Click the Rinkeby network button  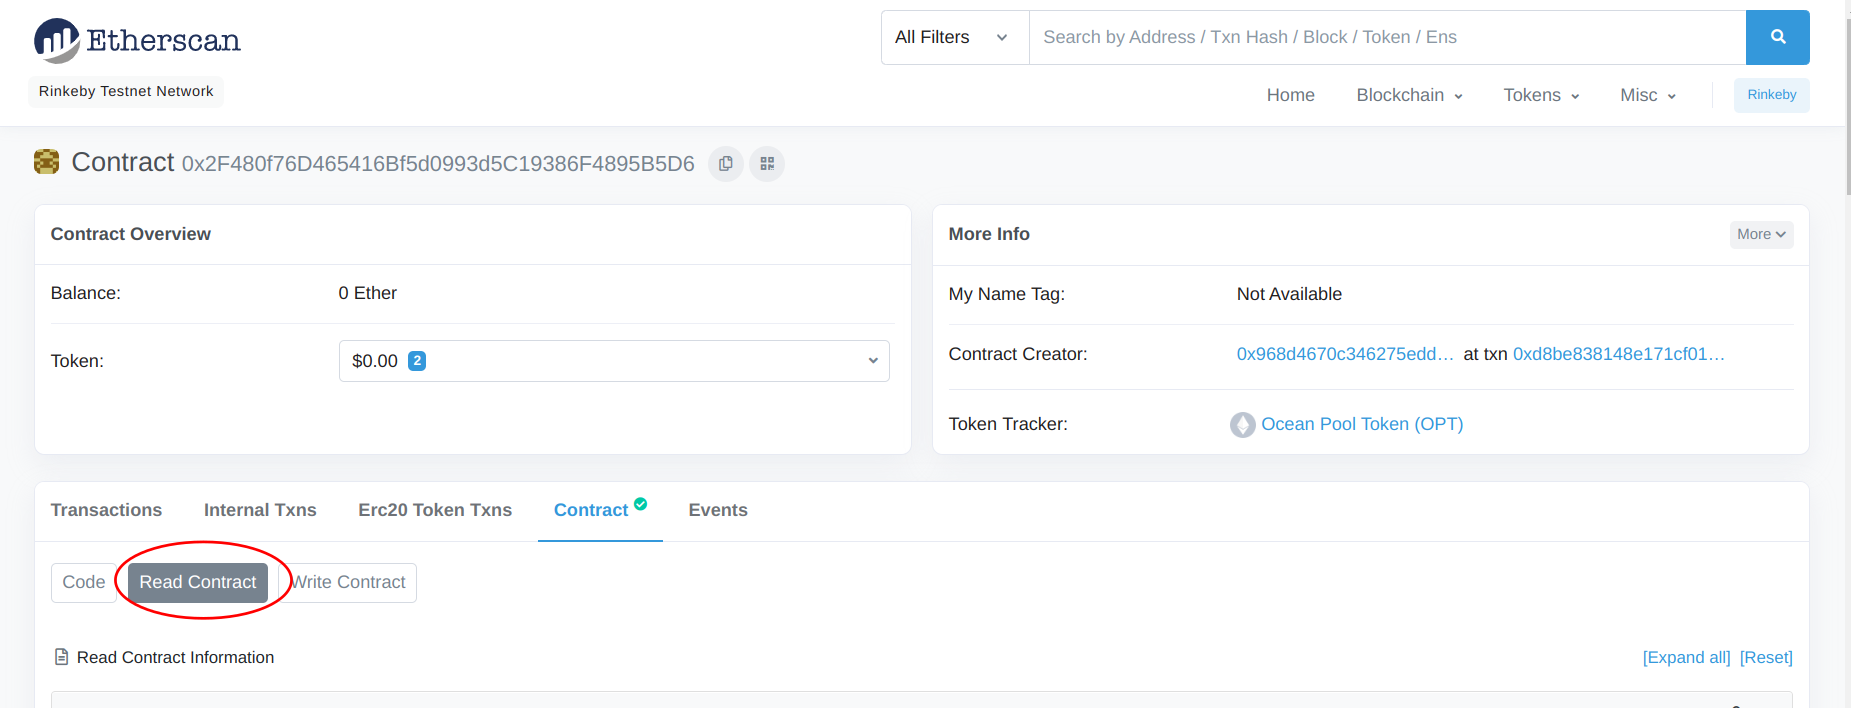(1771, 95)
